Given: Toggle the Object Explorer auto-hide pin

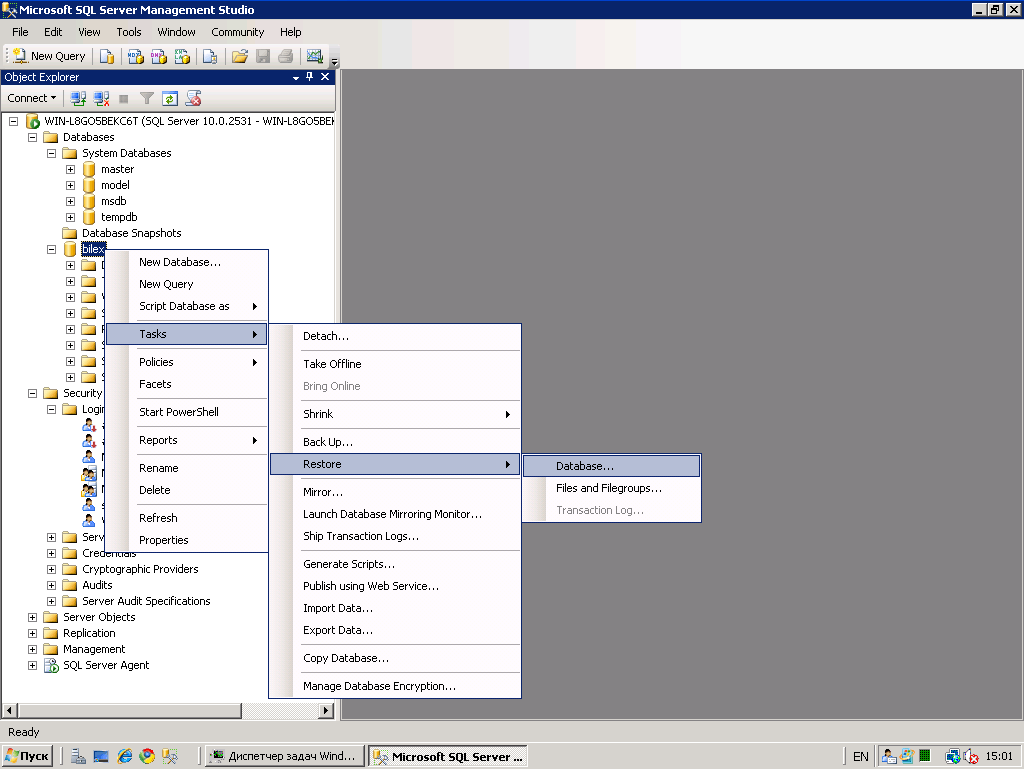Looking at the screenshot, I should (310, 76).
